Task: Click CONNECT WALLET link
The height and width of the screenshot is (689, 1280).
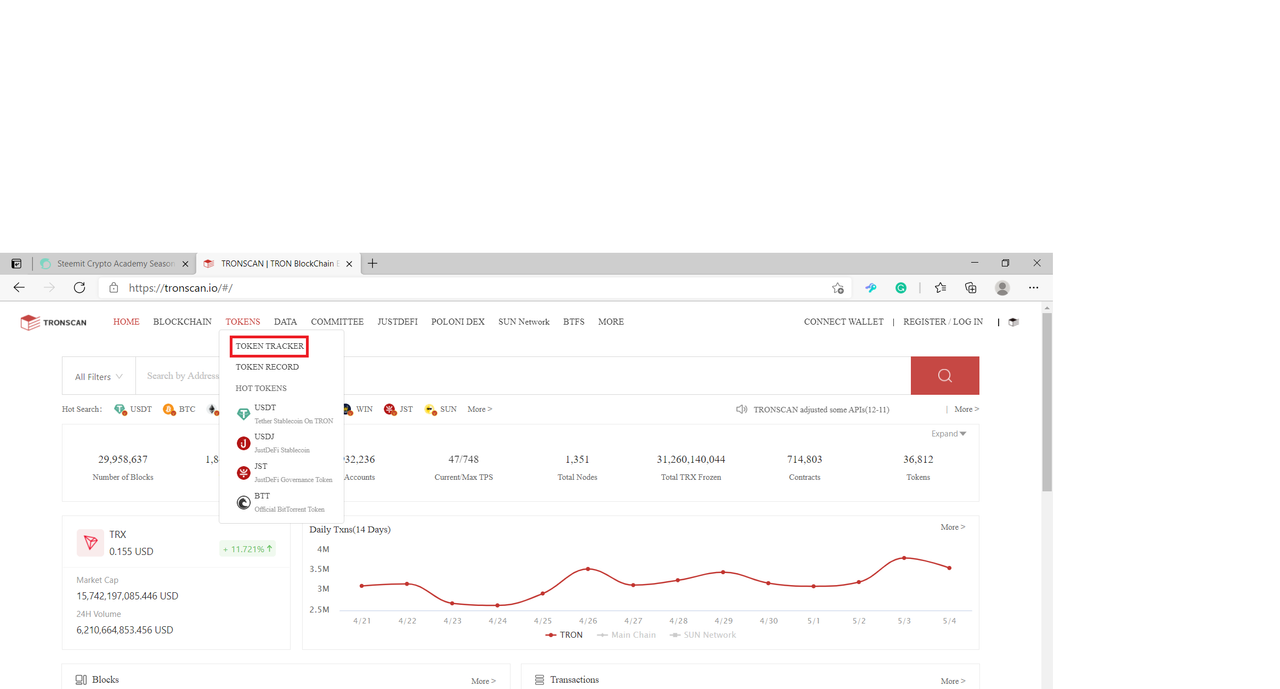Action: [x=844, y=322]
